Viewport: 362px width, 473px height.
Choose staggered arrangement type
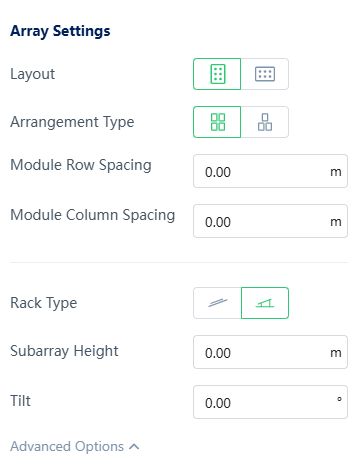click(265, 122)
